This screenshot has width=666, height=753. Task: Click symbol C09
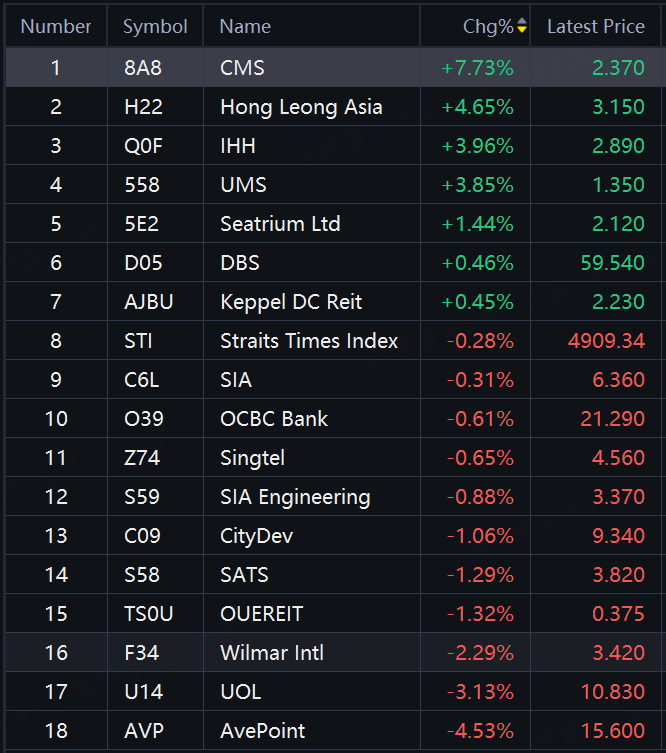[142, 536]
